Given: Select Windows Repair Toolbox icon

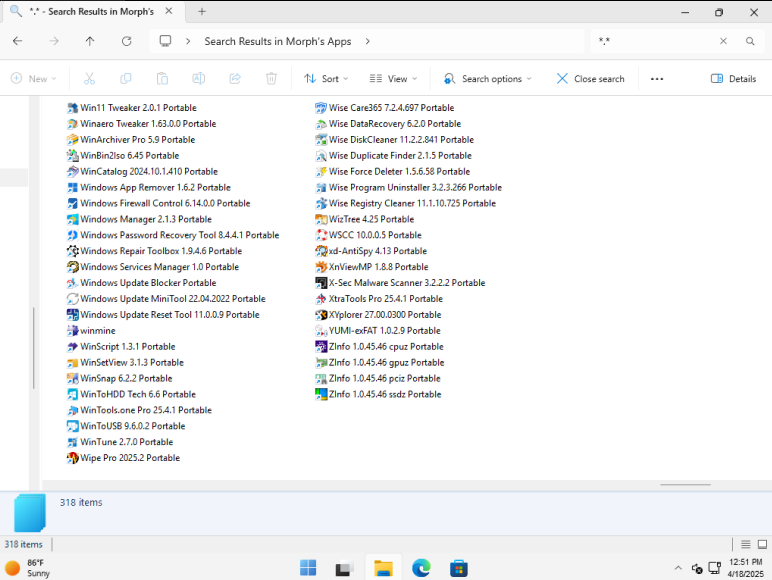Looking at the screenshot, I should (x=72, y=251).
